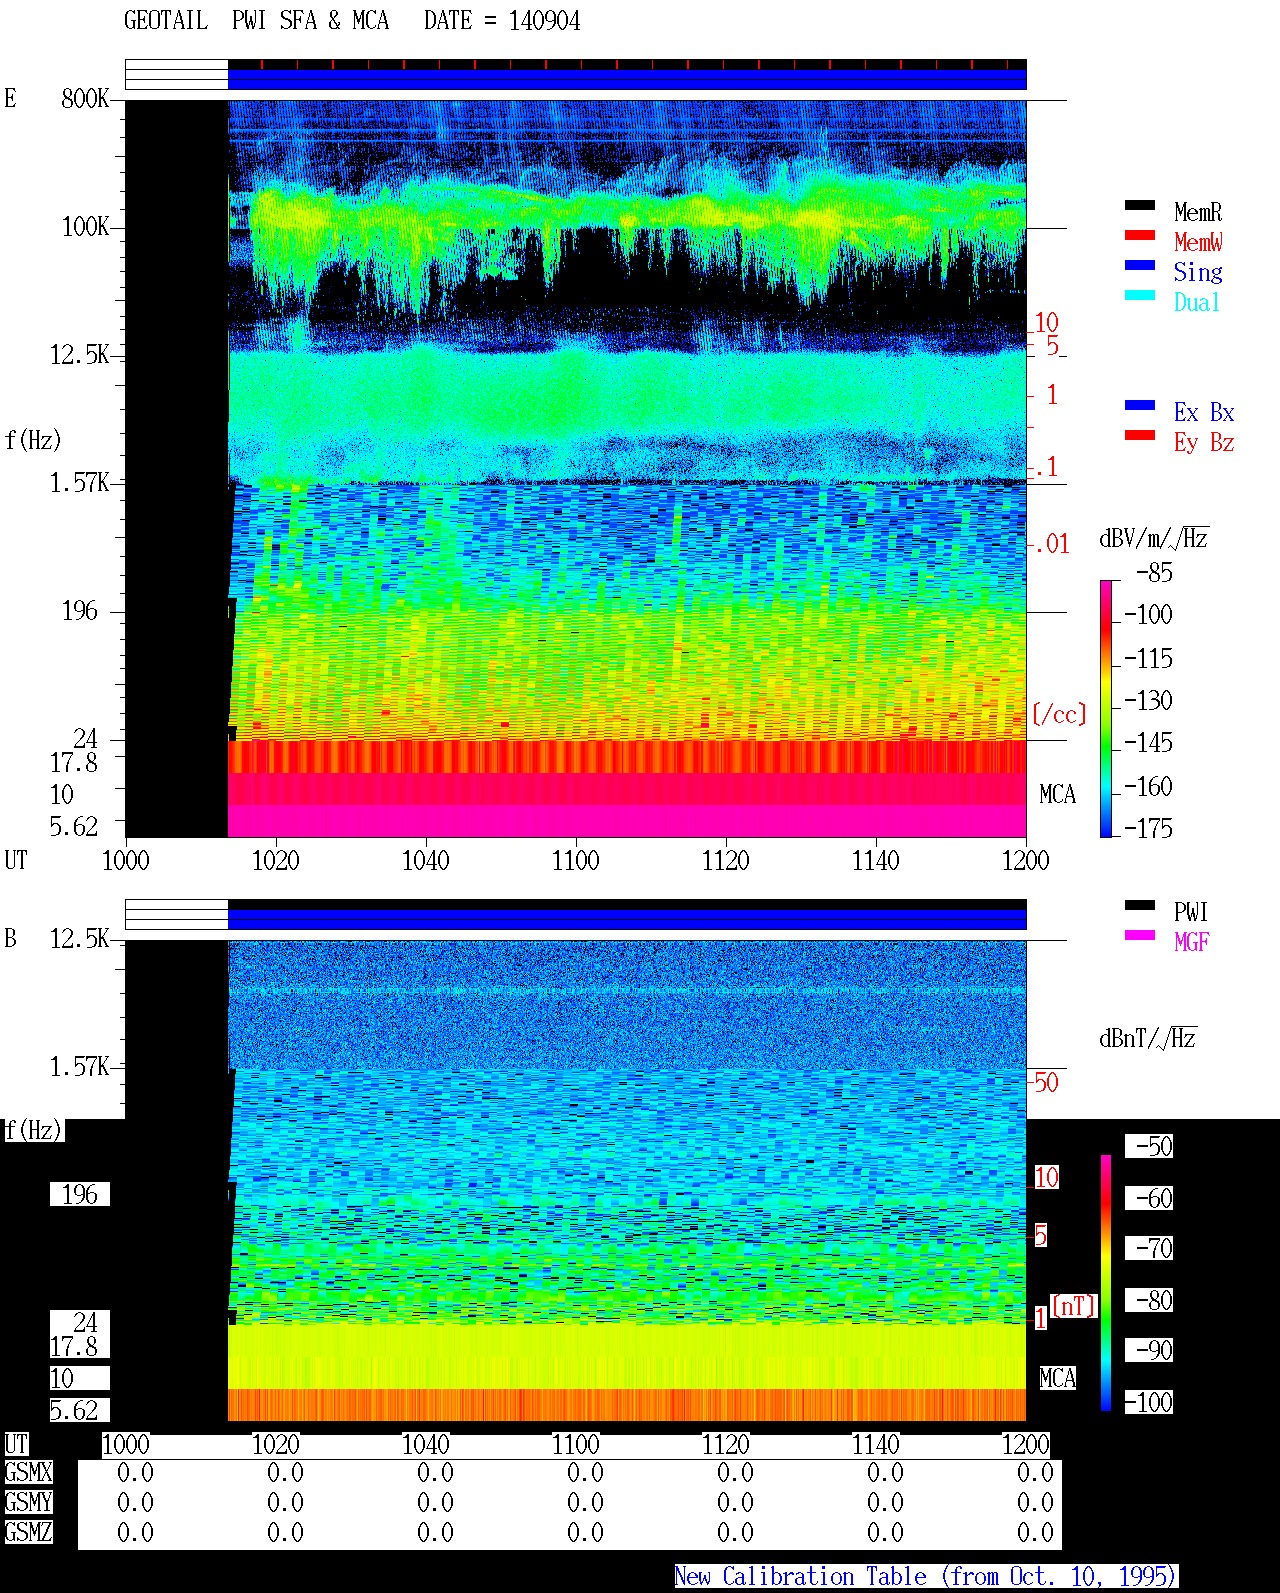
Task: Click the black PWI legend swatch
Action: click(x=1140, y=905)
